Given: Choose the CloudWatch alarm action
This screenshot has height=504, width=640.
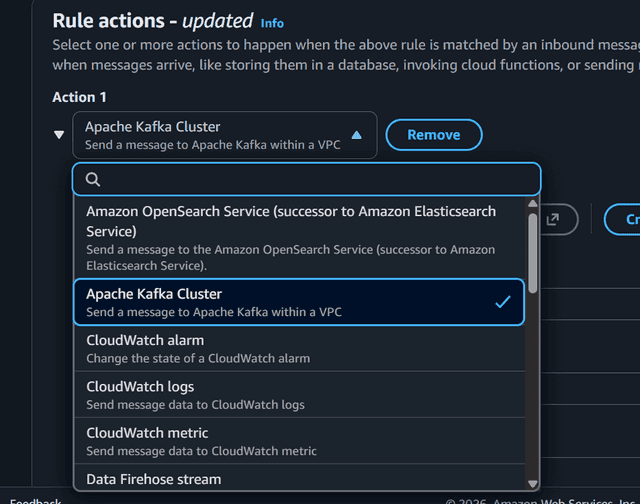Looking at the screenshot, I should (299, 349).
